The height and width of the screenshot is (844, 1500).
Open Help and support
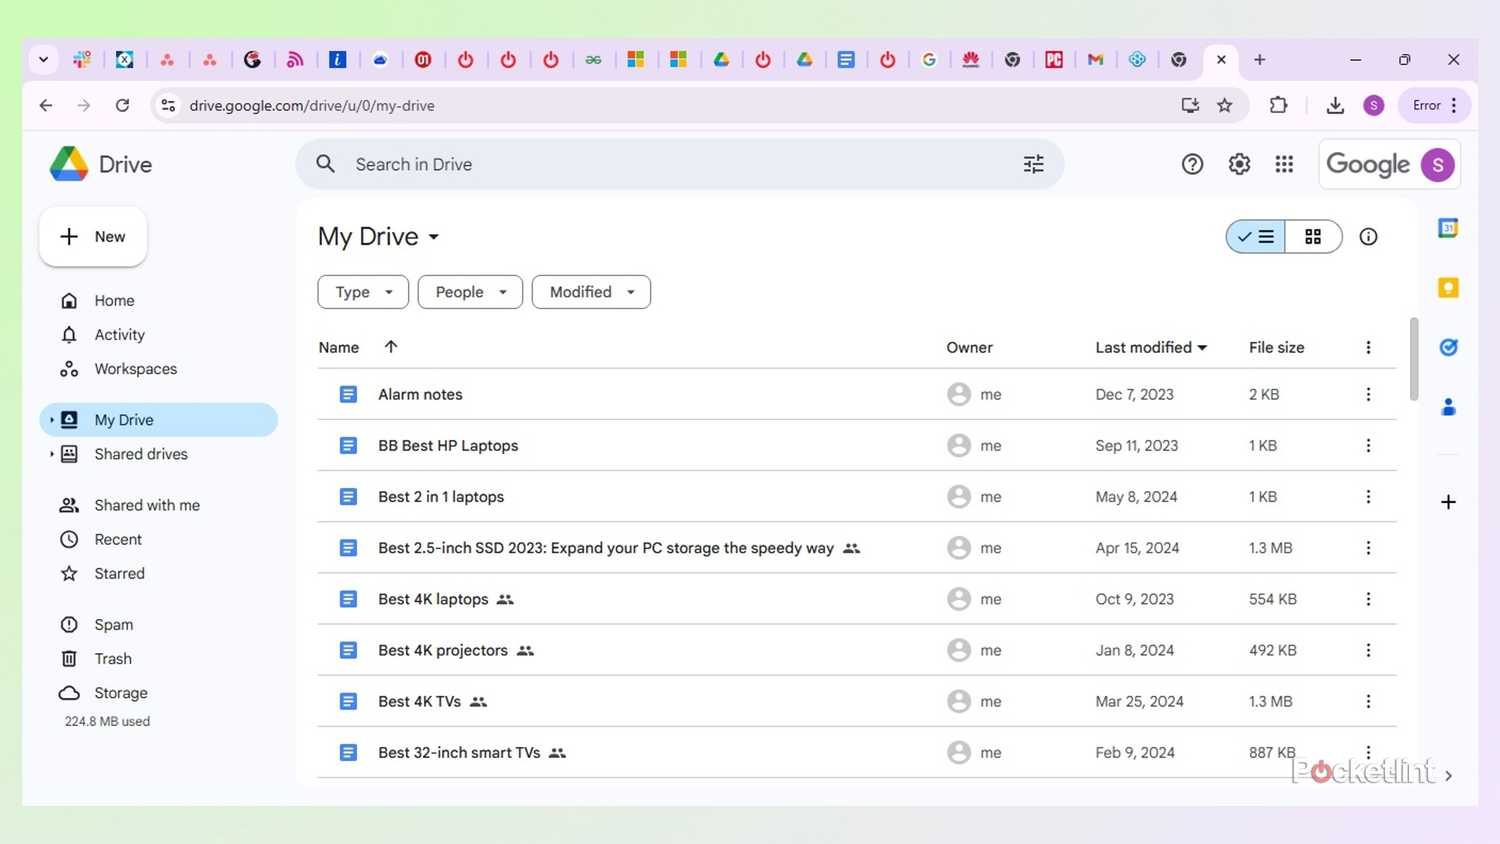(x=1192, y=164)
